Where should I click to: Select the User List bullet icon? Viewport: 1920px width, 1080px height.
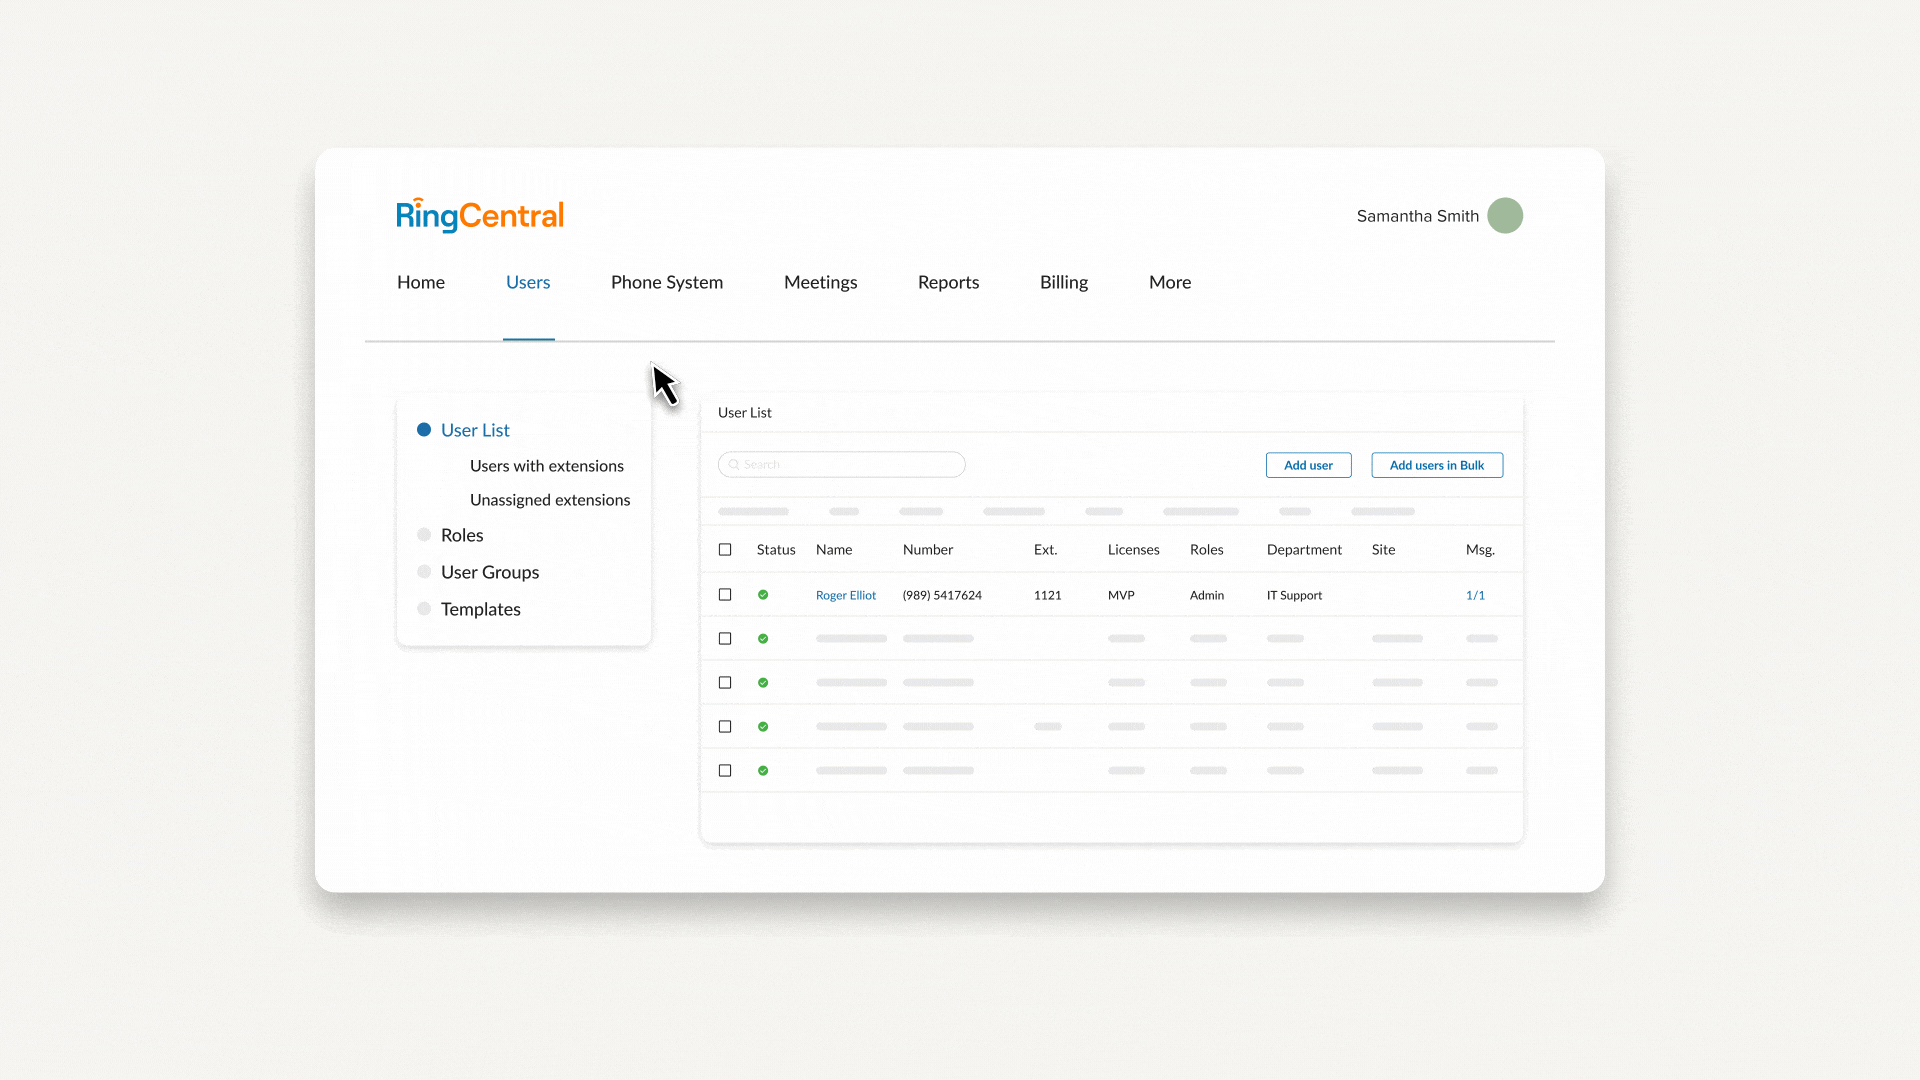pos(424,430)
